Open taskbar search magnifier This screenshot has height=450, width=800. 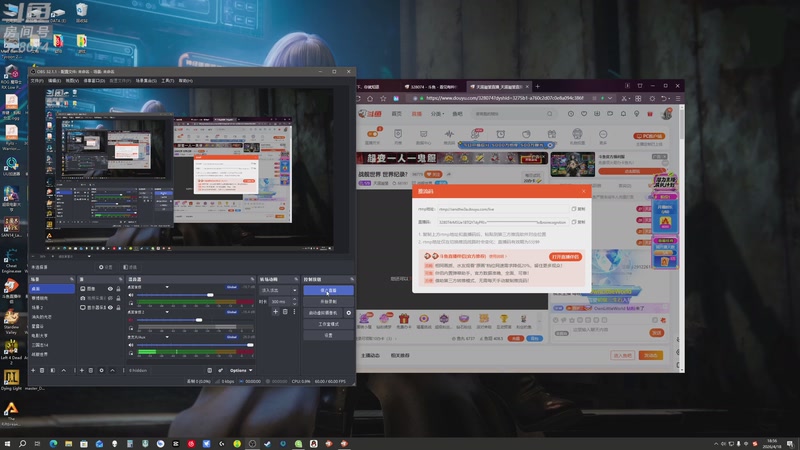click(22, 444)
